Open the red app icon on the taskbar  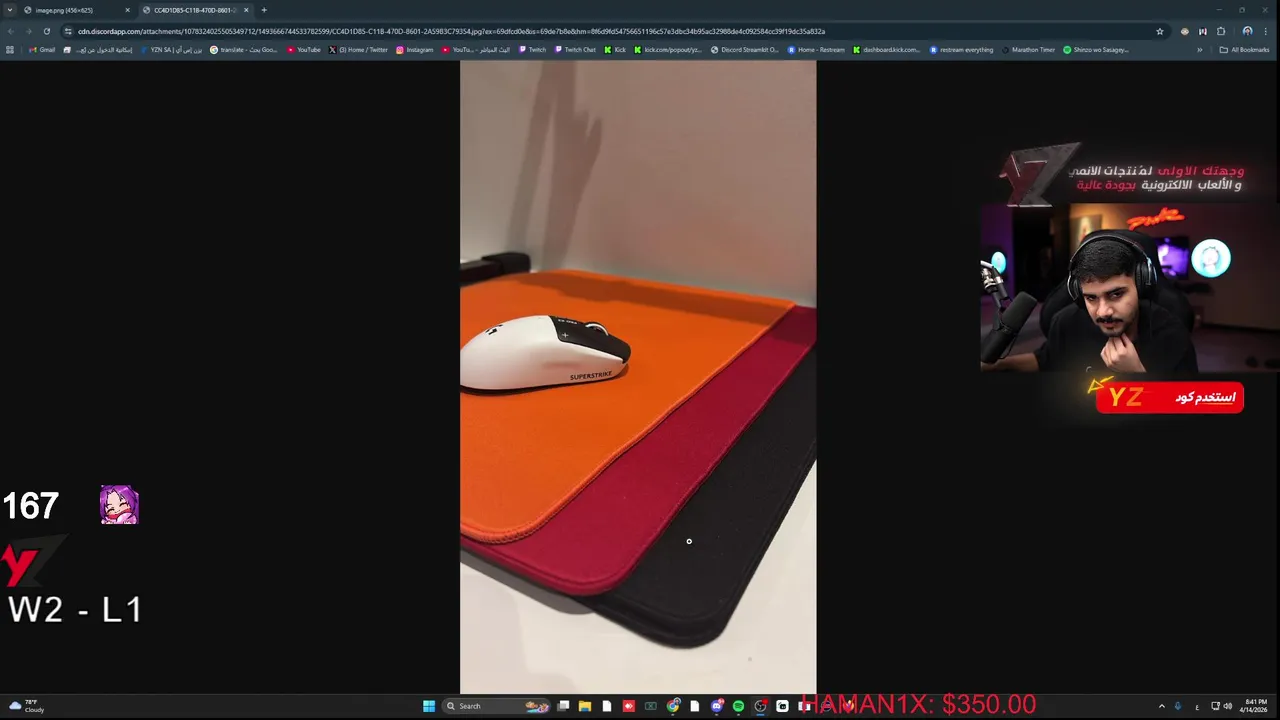(x=629, y=706)
